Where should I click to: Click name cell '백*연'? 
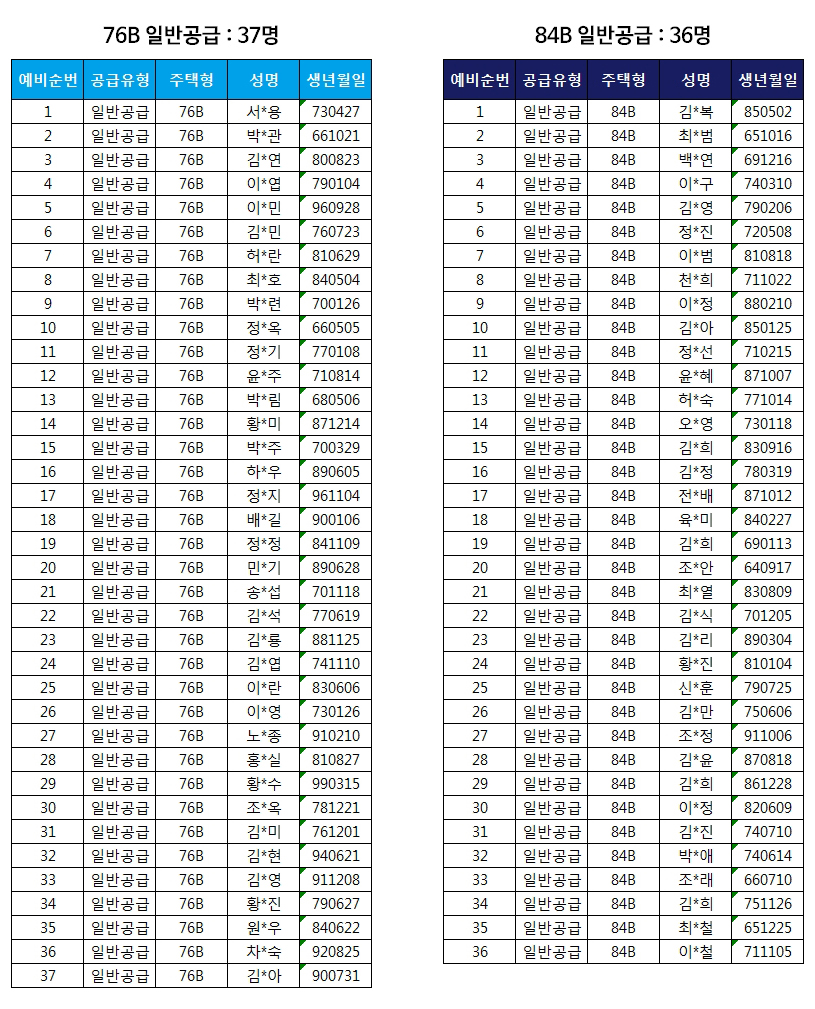pyautogui.click(x=695, y=160)
